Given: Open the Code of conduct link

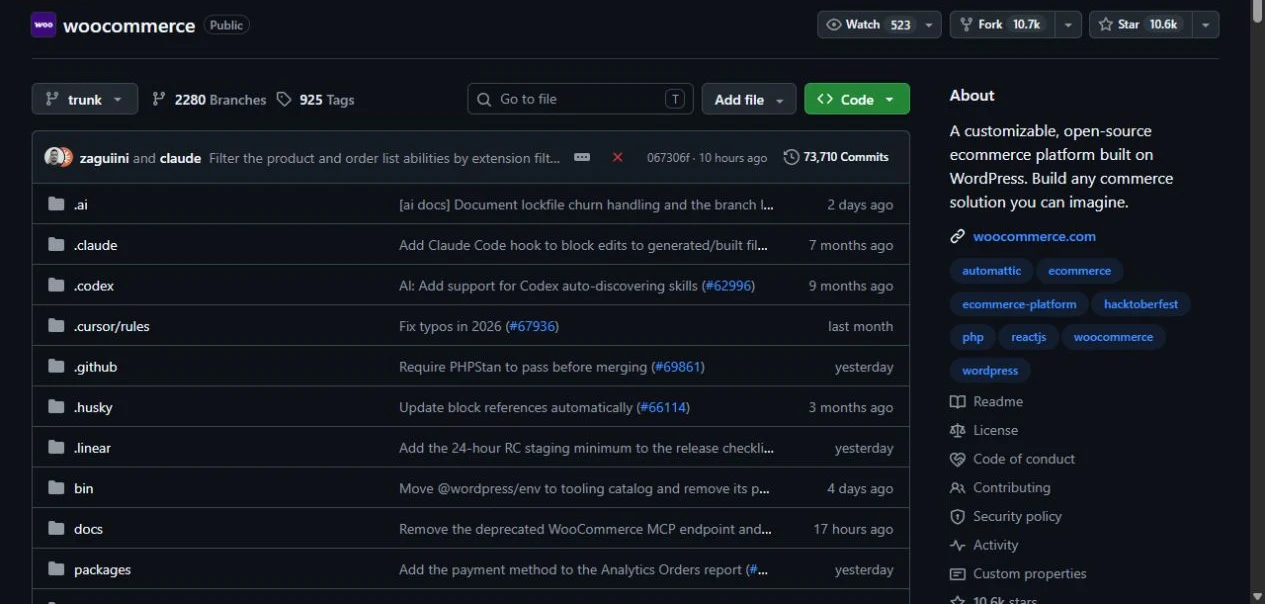Looking at the screenshot, I should (1012, 459).
